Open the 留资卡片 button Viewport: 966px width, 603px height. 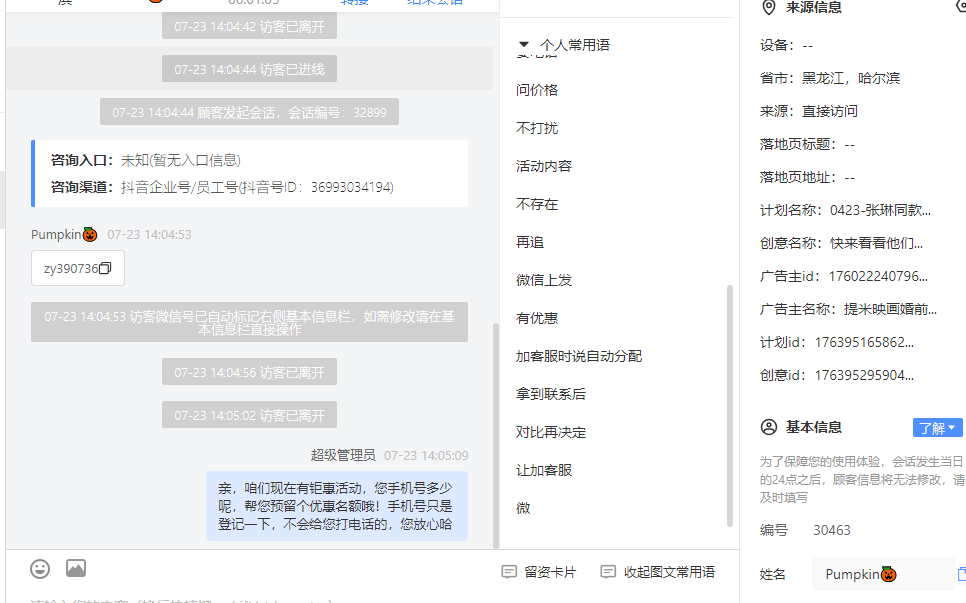pos(539,572)
